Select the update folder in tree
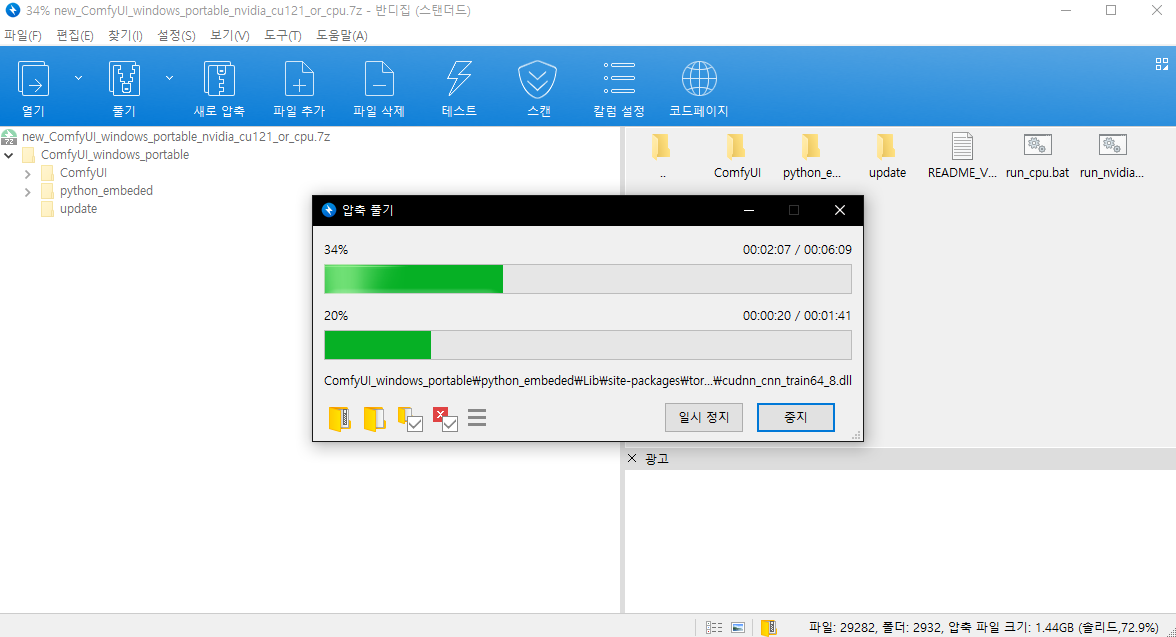 click(78, 209)
